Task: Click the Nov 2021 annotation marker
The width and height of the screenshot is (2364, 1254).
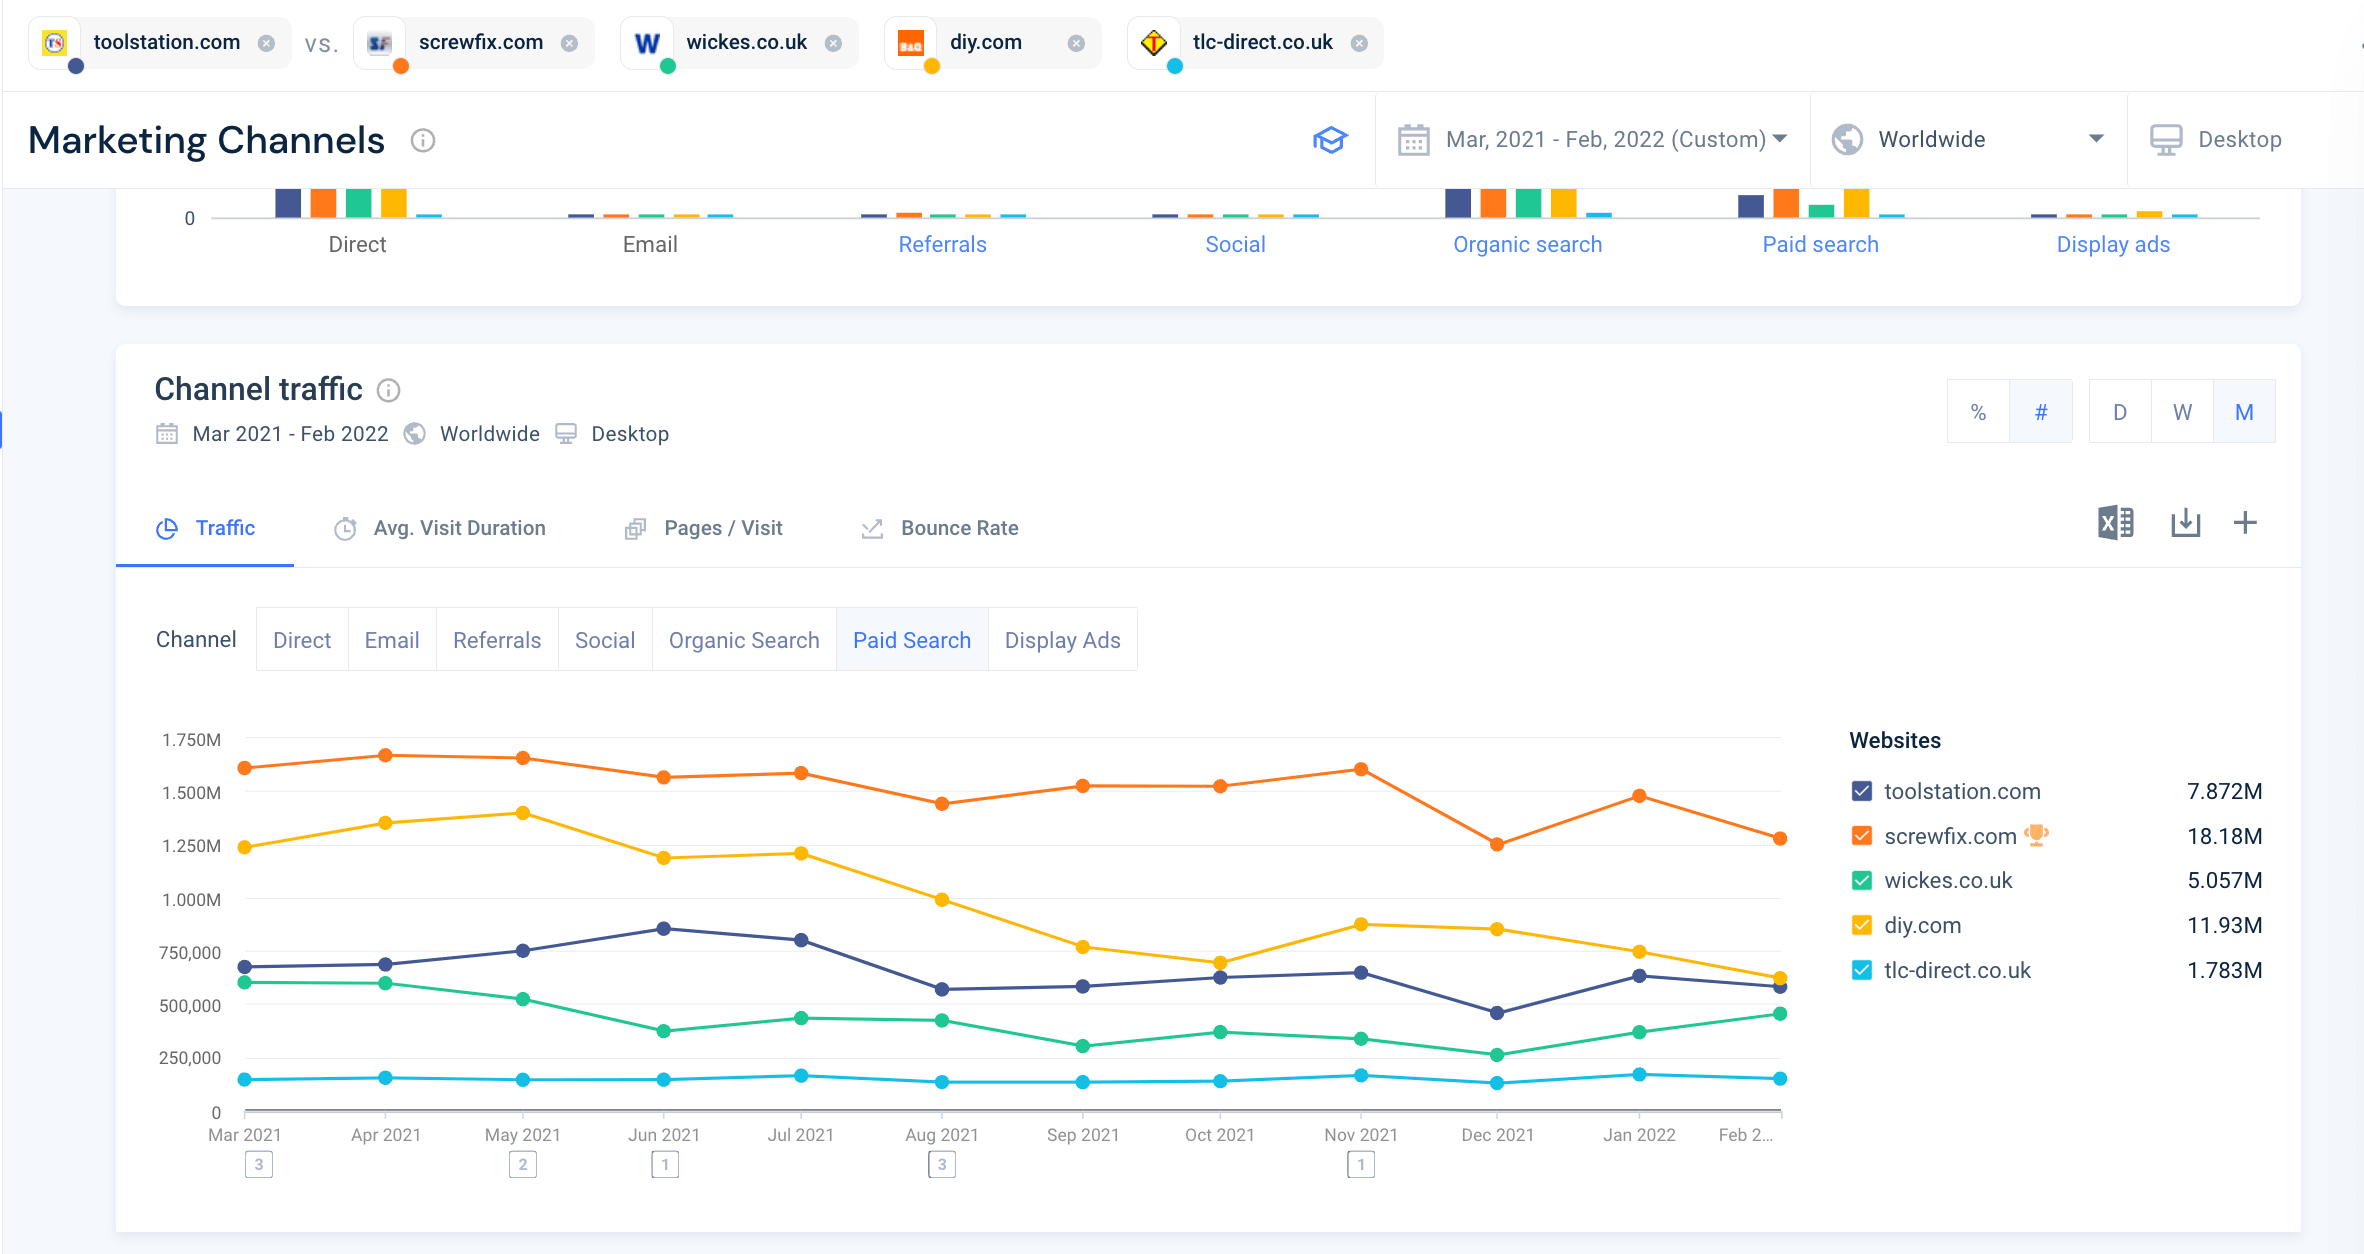Action: tap(1360, 1165)
